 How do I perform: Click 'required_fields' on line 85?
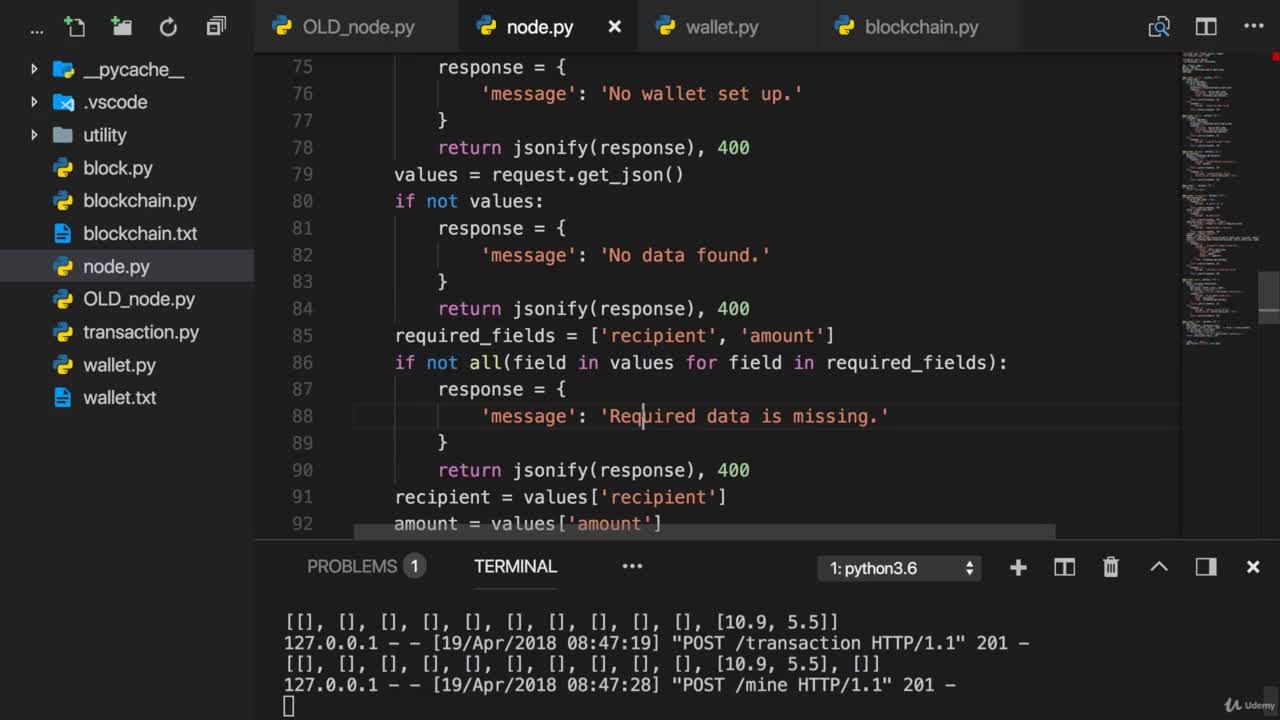475,336
